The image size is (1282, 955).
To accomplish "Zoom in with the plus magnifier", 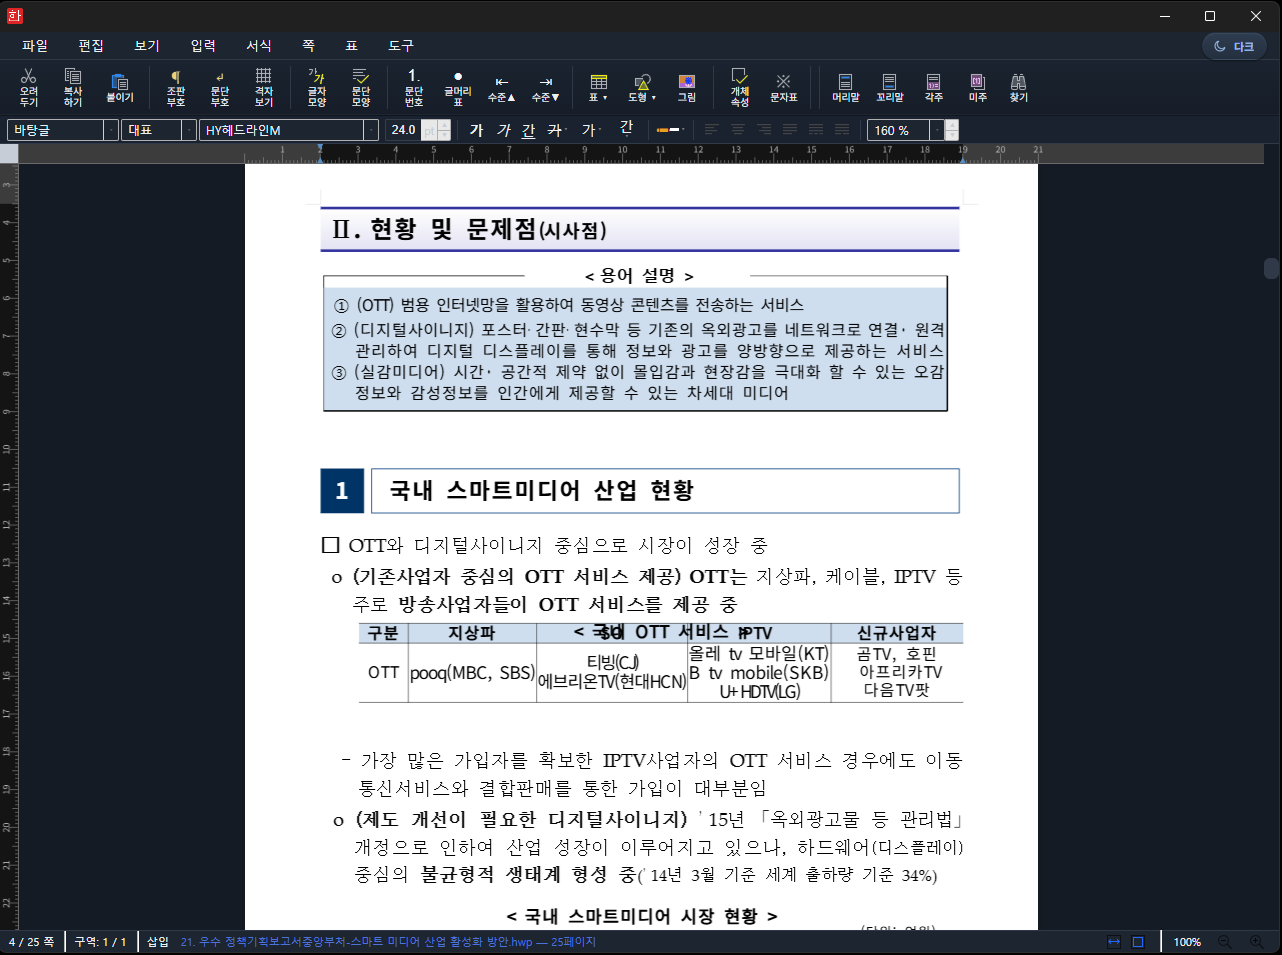I will (x=1257, y=942).
